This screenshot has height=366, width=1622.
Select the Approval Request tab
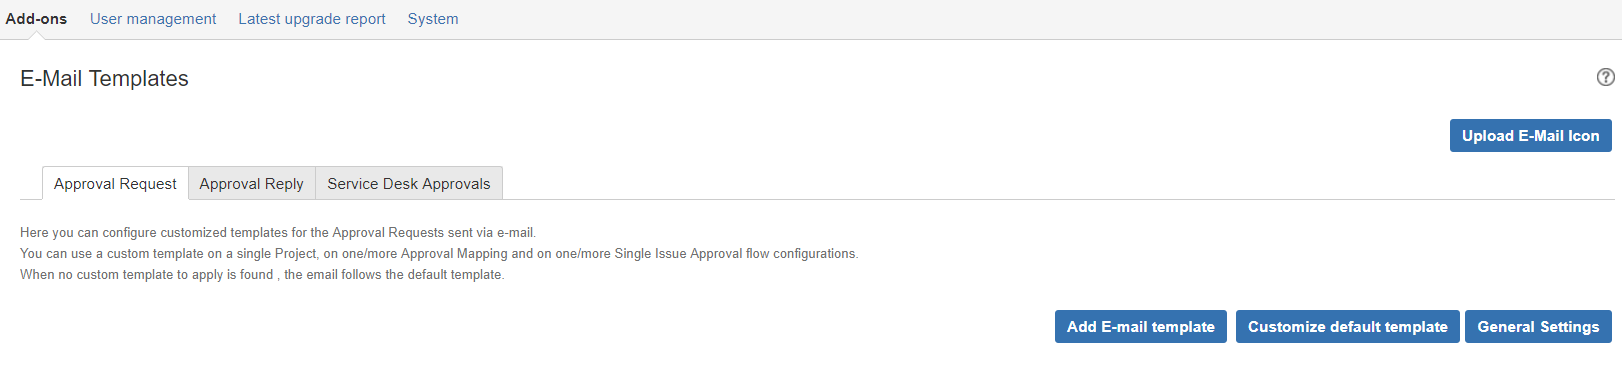click(115, 184)
